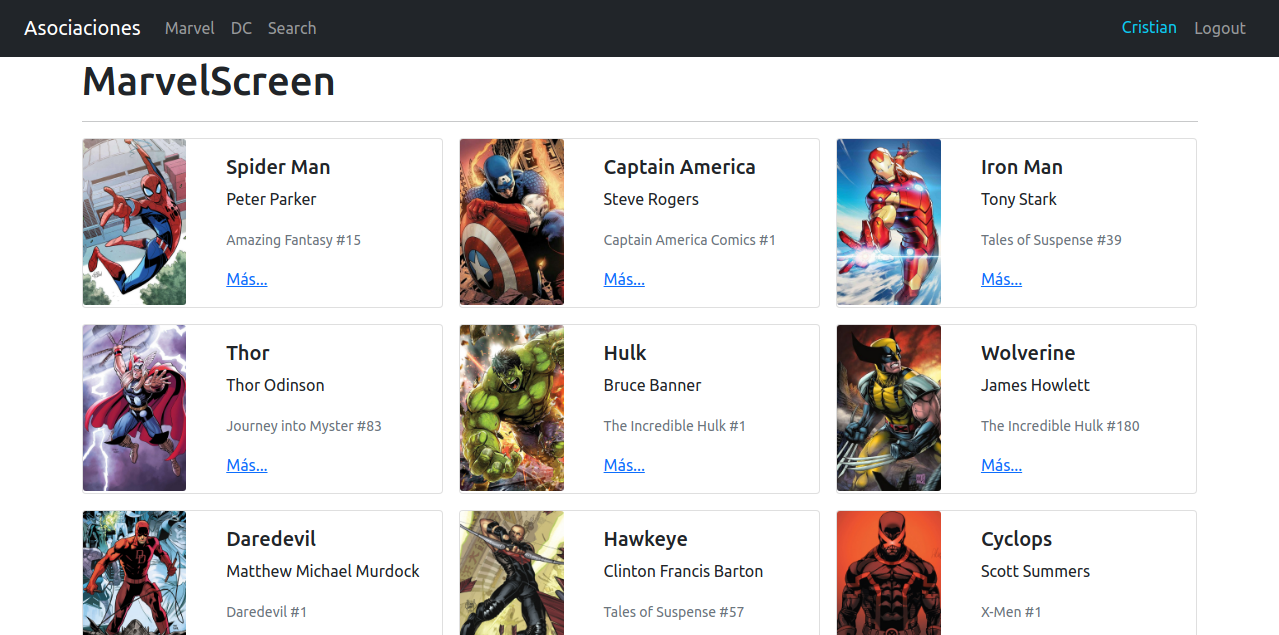Select the Captain America card title
This screenshot has width=1279, height=635.
click(x=680, y=167)
